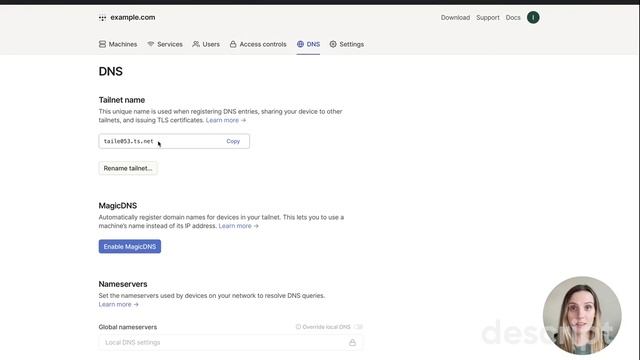The image size is (640, 360).
Task: Click the lock icon in Local DNS settings
Action: [x=352, y=342]
